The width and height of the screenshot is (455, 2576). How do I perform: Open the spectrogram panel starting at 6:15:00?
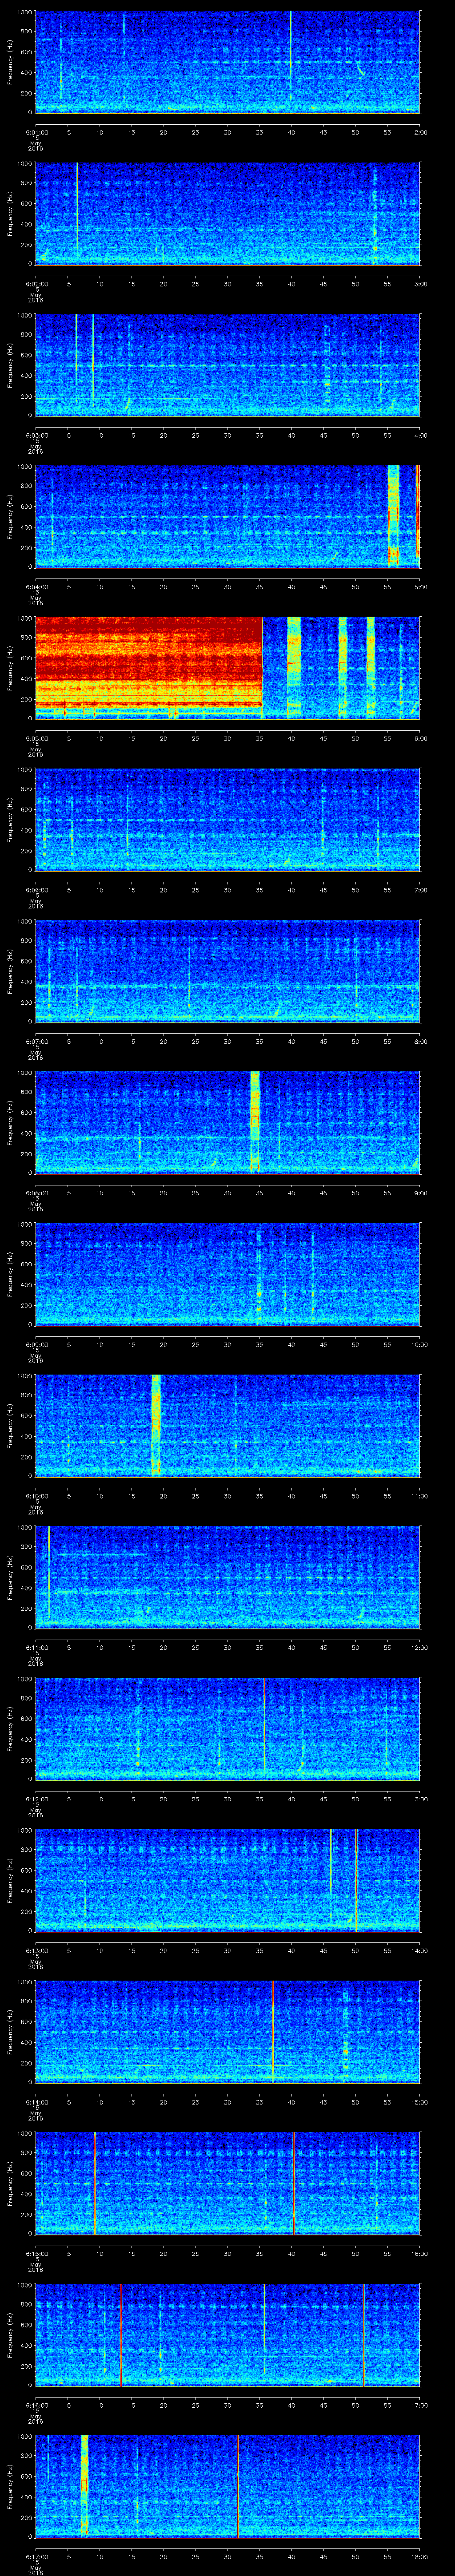pos(228,2183)
